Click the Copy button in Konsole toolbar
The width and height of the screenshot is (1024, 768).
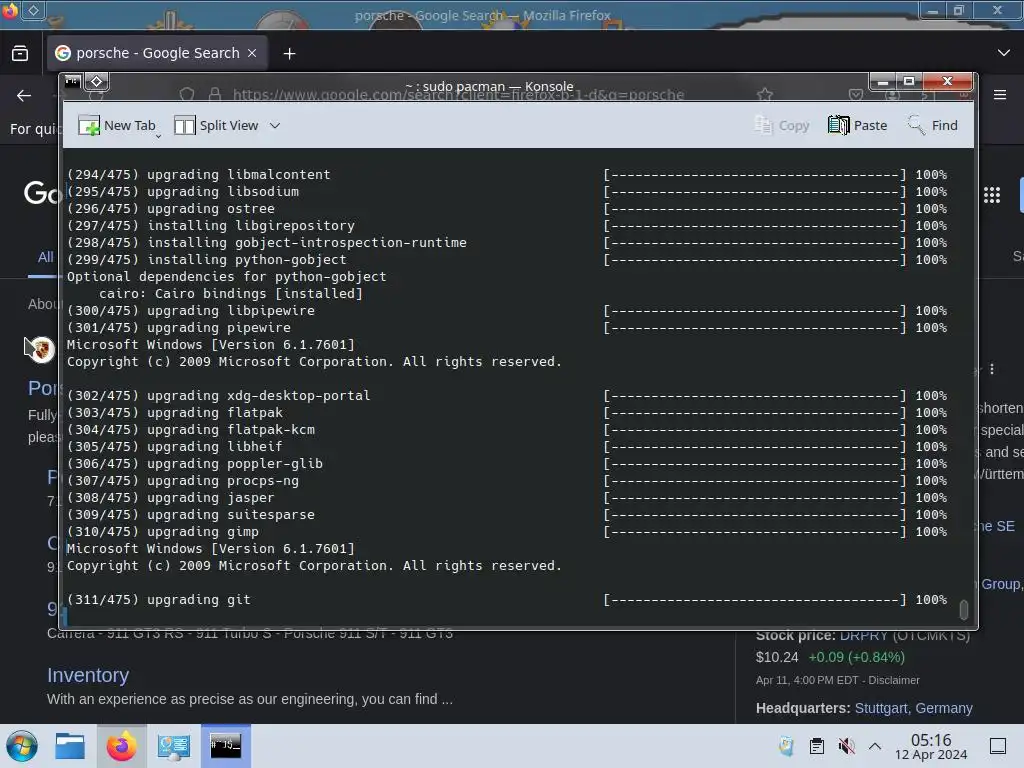click(782, 125)
